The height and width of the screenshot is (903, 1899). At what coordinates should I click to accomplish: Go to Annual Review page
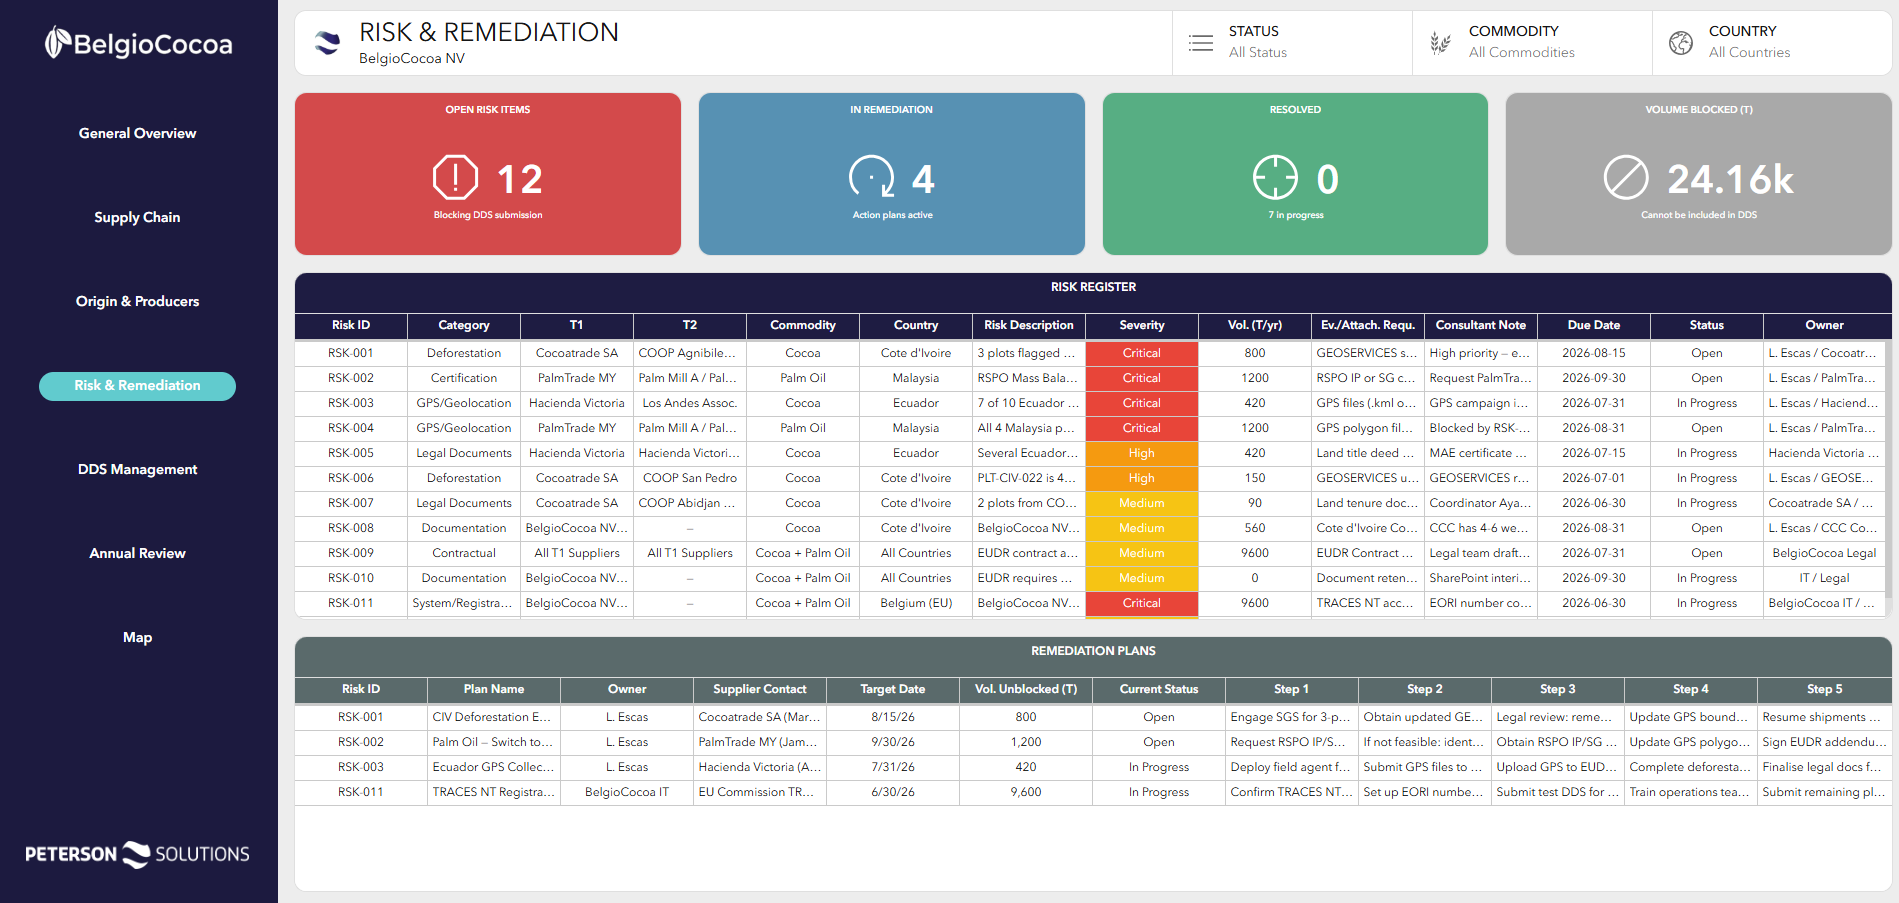click(138, 553)
